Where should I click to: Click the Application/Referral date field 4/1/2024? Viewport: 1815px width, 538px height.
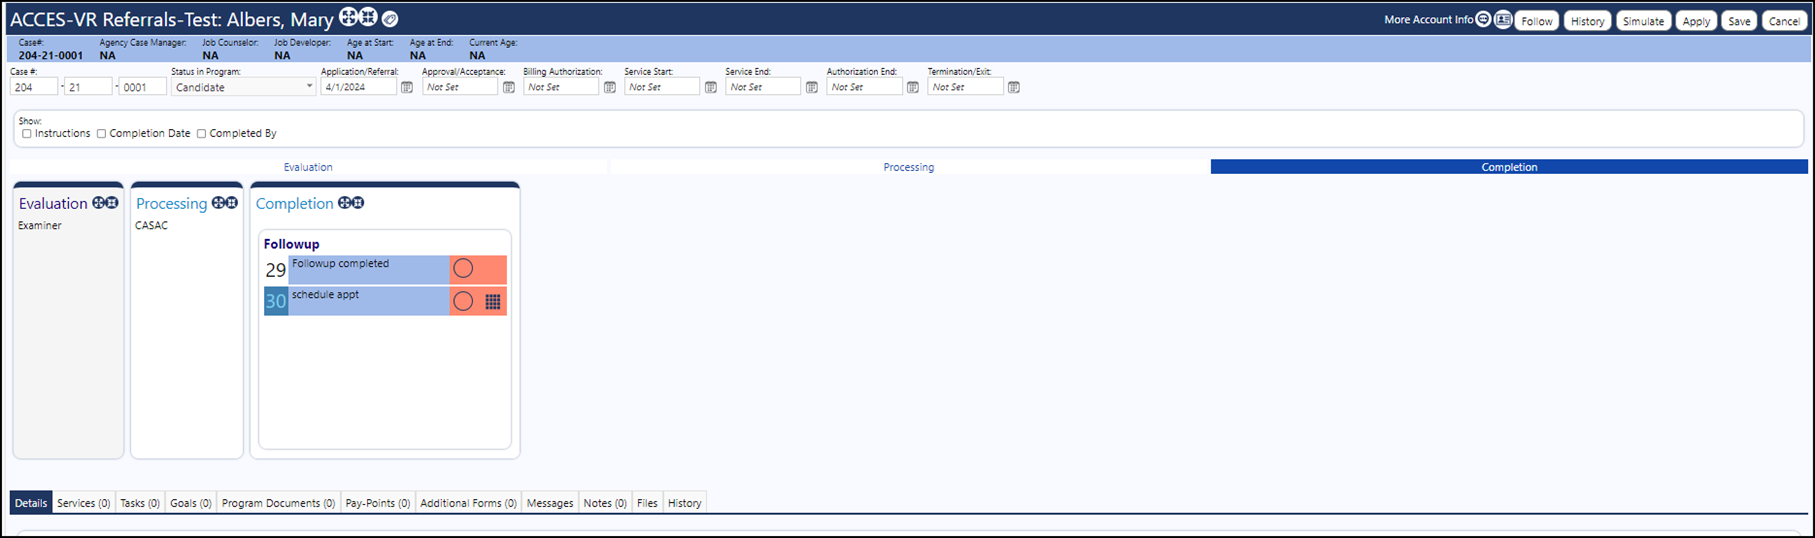point(359,87)
